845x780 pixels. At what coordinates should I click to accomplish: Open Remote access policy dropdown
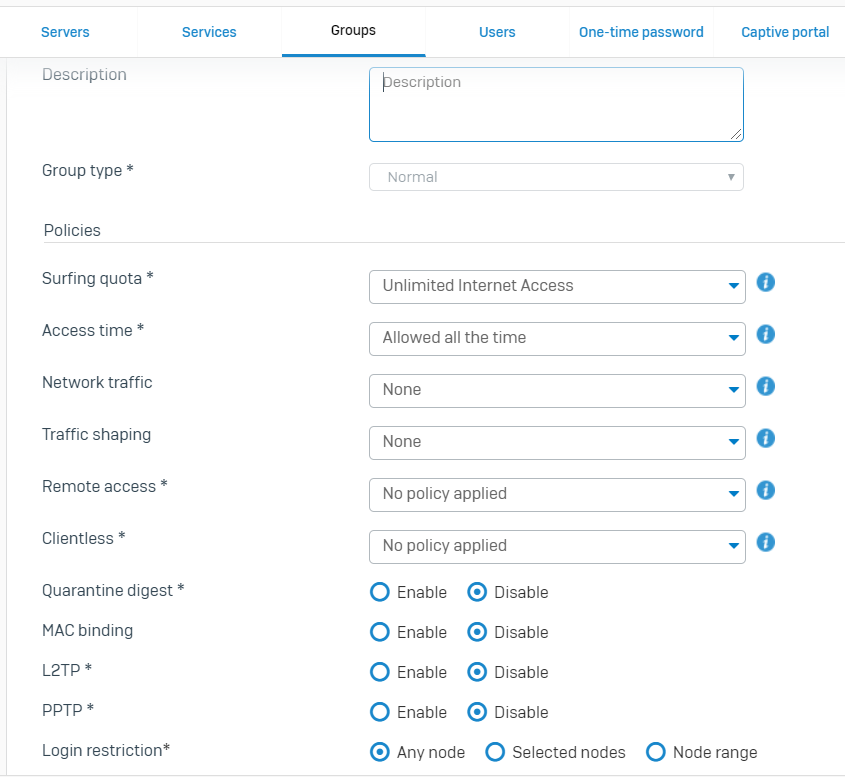557,494
